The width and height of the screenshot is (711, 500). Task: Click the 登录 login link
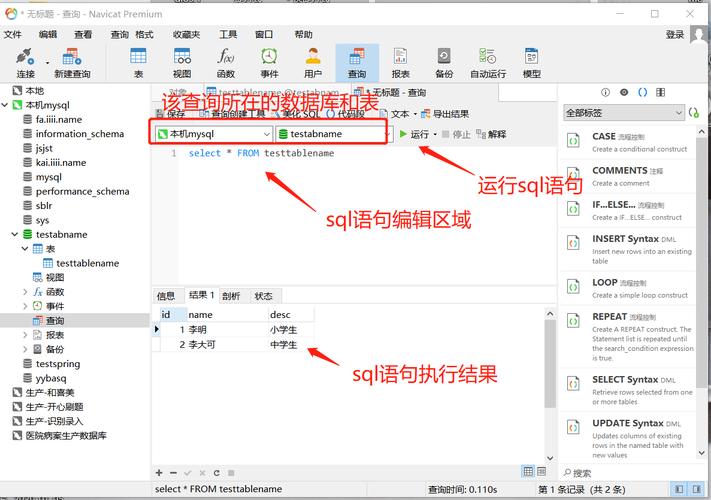pos(675,34)
